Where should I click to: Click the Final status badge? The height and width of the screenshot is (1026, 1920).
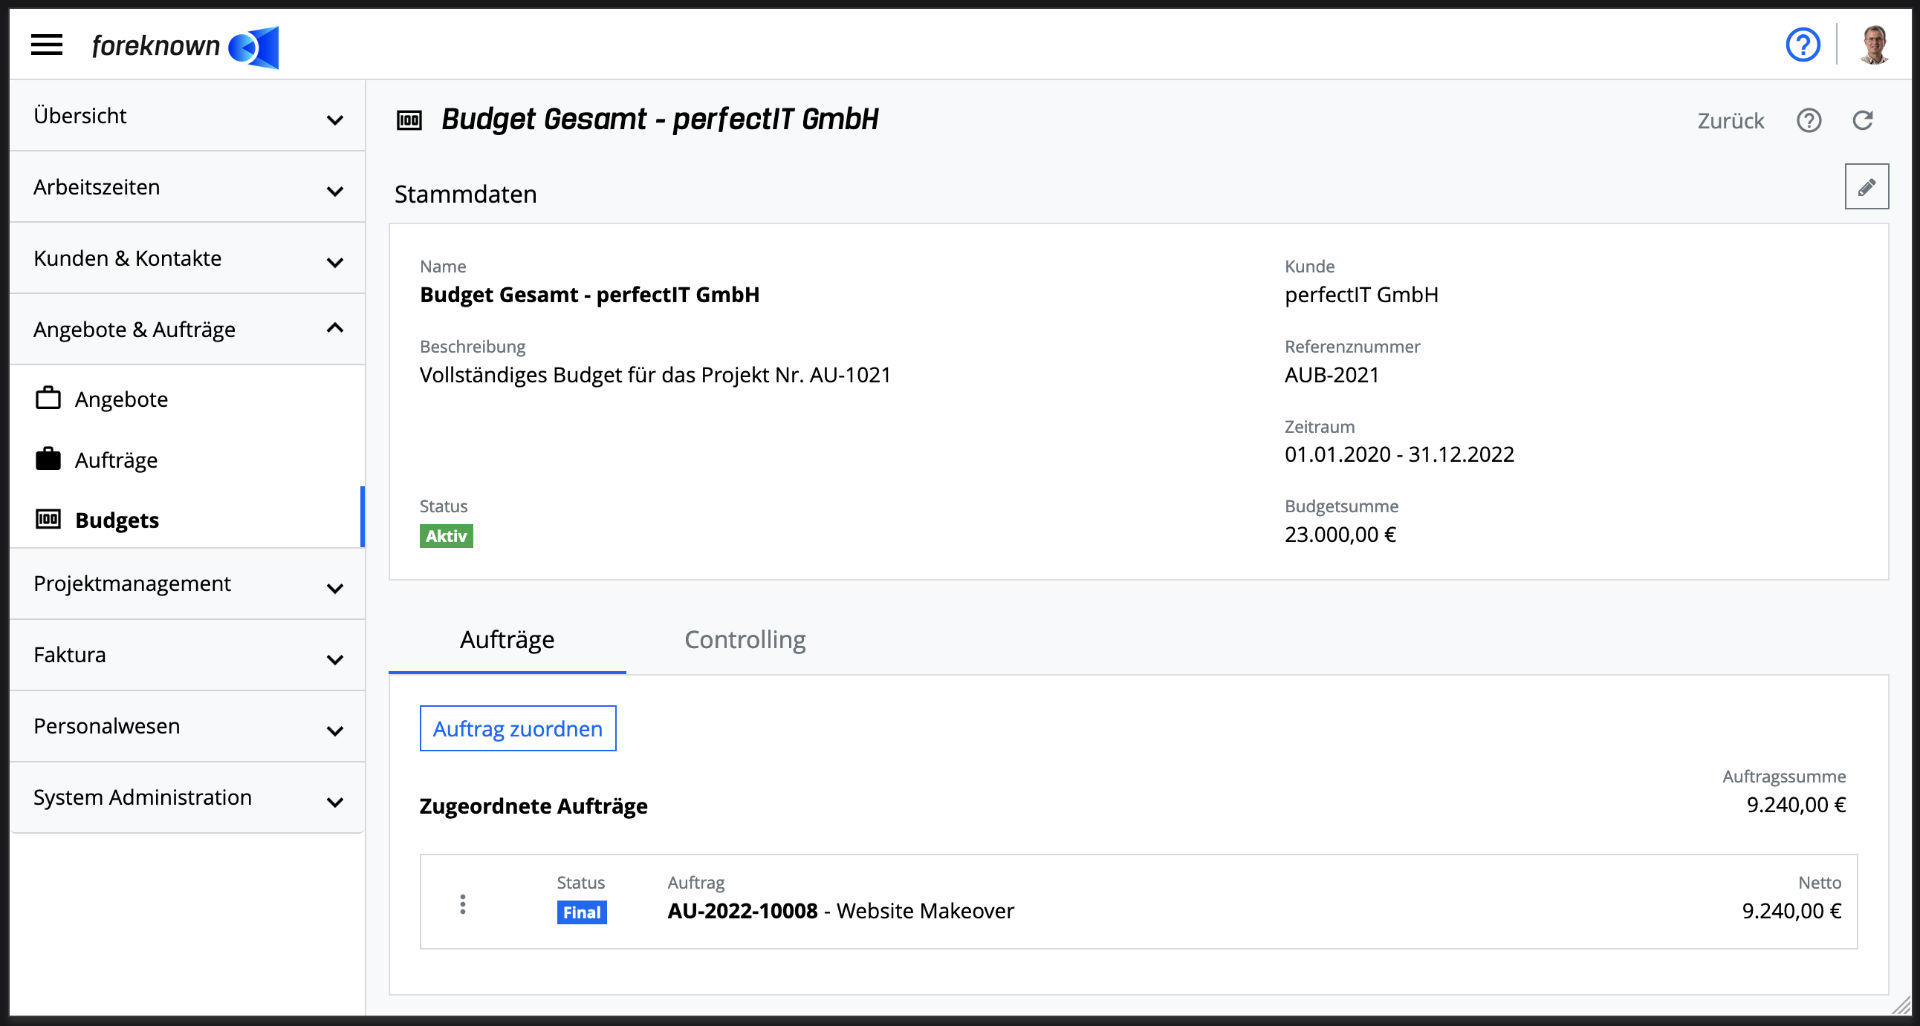coord(582,912)
